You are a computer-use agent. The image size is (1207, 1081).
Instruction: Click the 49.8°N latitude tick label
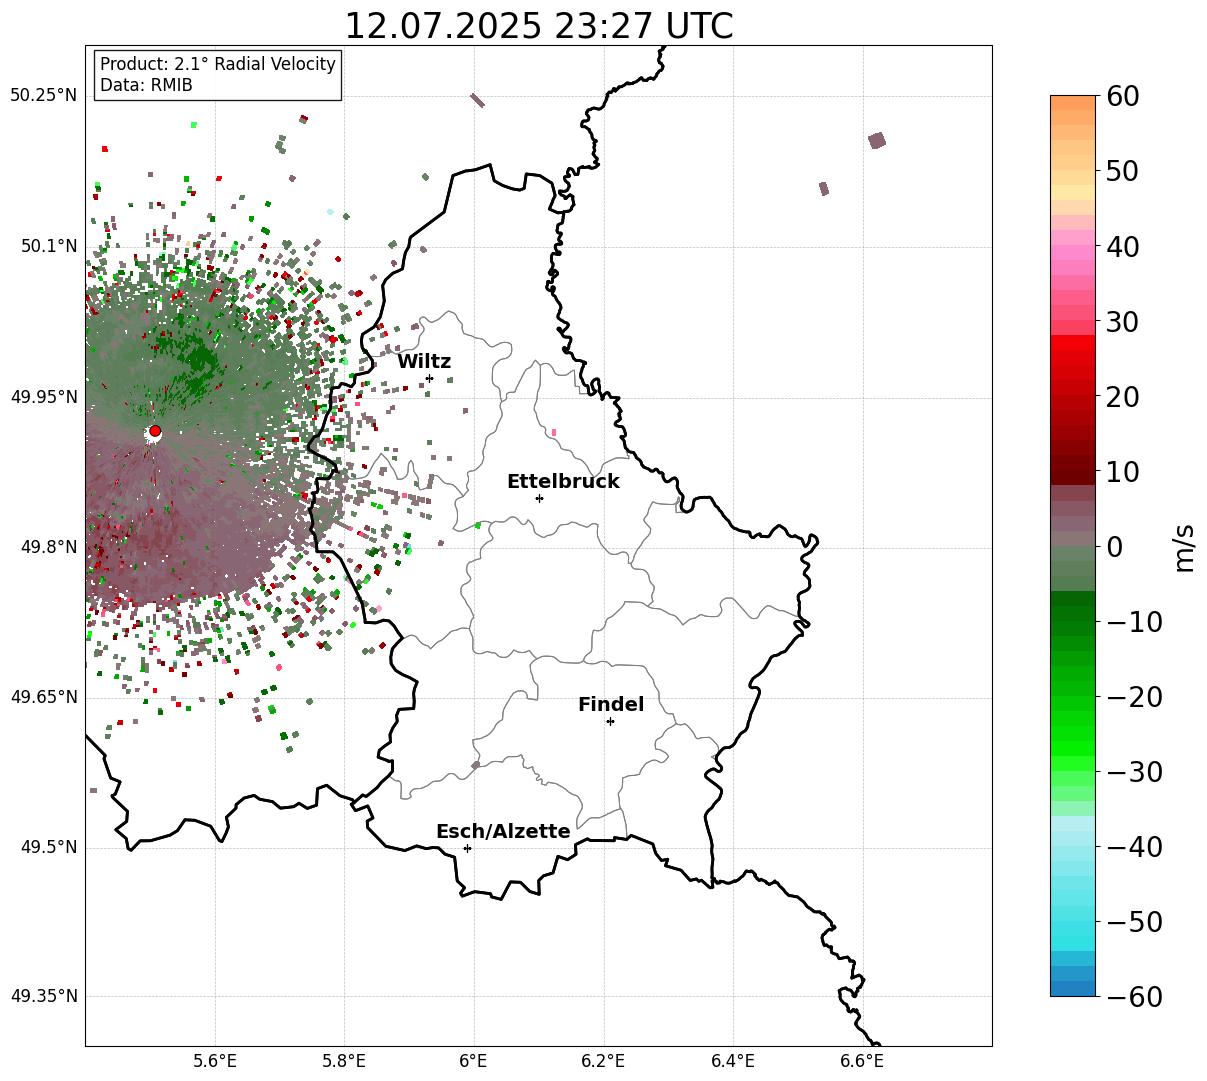click(x=47, y=547)
